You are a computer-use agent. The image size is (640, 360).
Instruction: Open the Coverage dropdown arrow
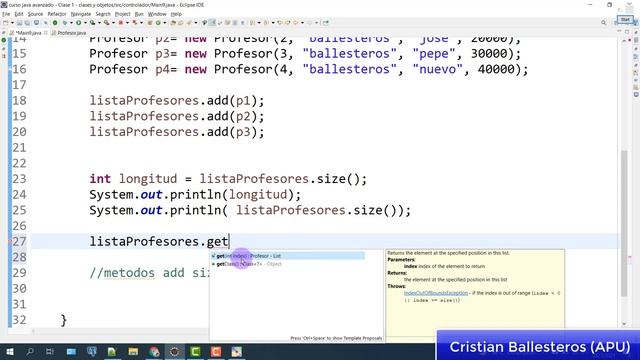[x=99, y=23]
